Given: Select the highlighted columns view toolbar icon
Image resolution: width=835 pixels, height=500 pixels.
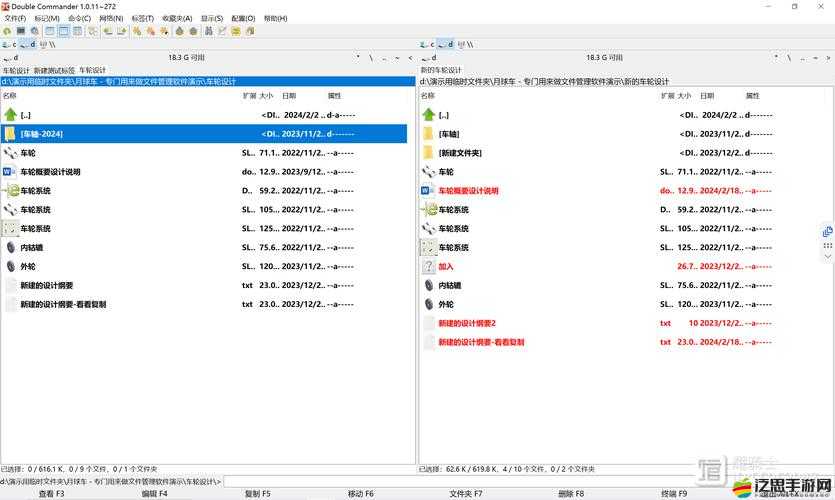Looking at the screenshot, I should [x=64, y=31].
